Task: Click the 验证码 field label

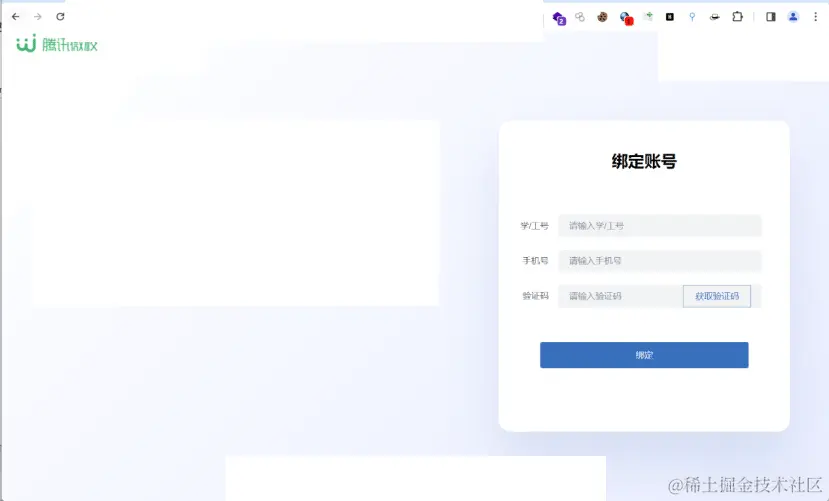Action: tap(536, 296)
